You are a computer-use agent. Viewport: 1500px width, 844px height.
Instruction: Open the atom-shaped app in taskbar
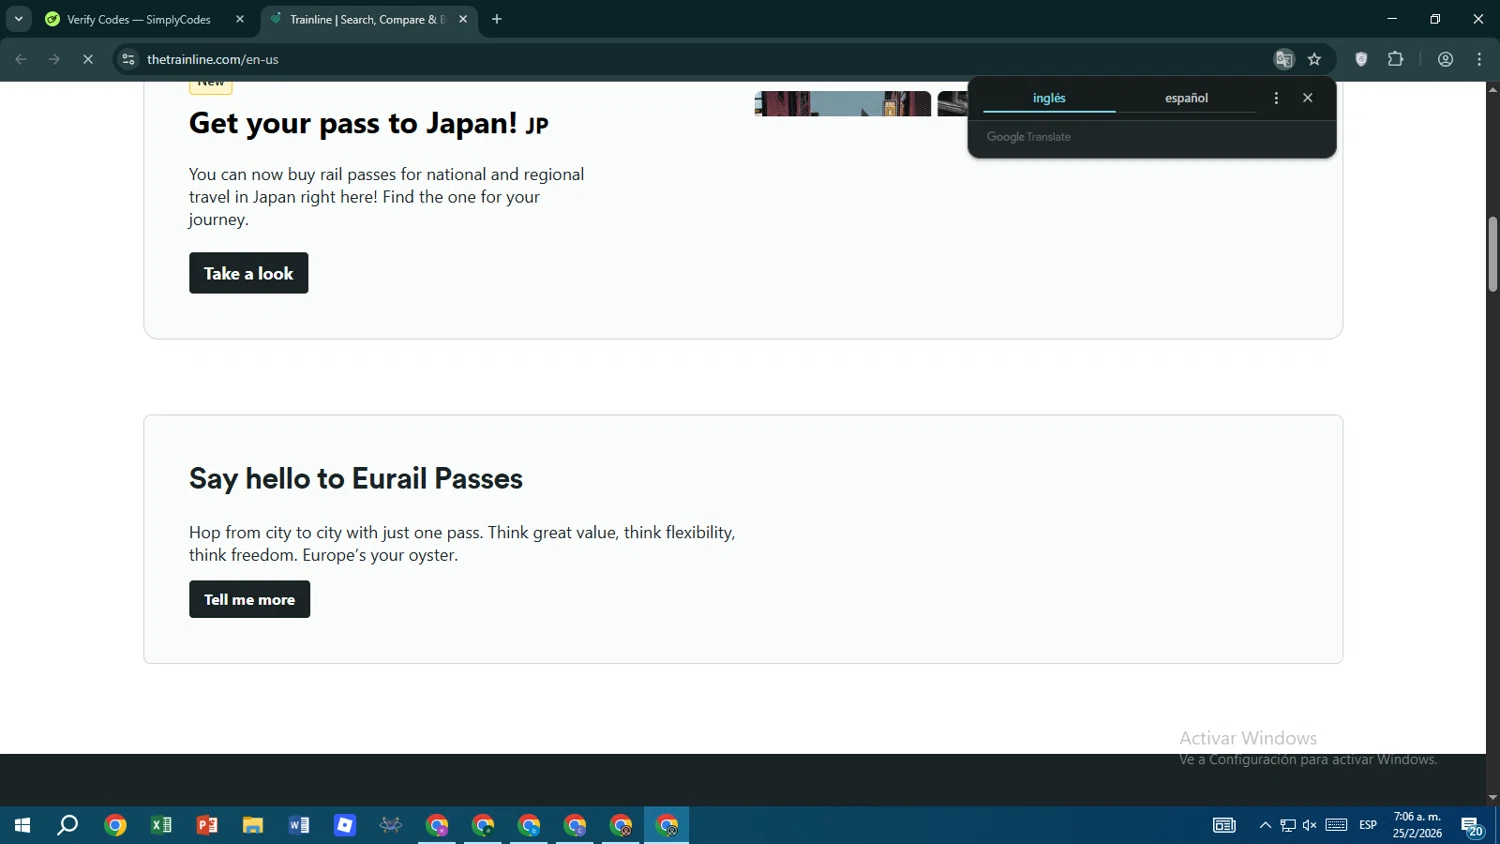tap(391, 825)
